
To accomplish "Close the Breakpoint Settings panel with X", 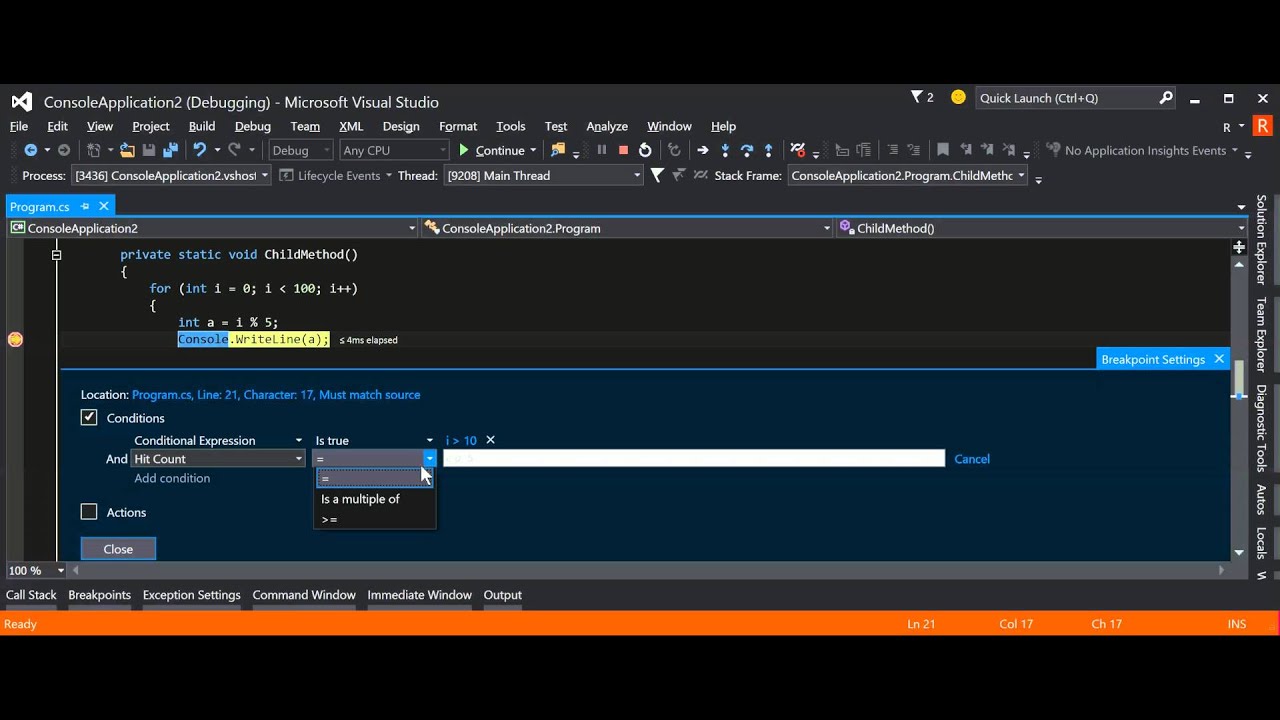I will pos(1219,359).
